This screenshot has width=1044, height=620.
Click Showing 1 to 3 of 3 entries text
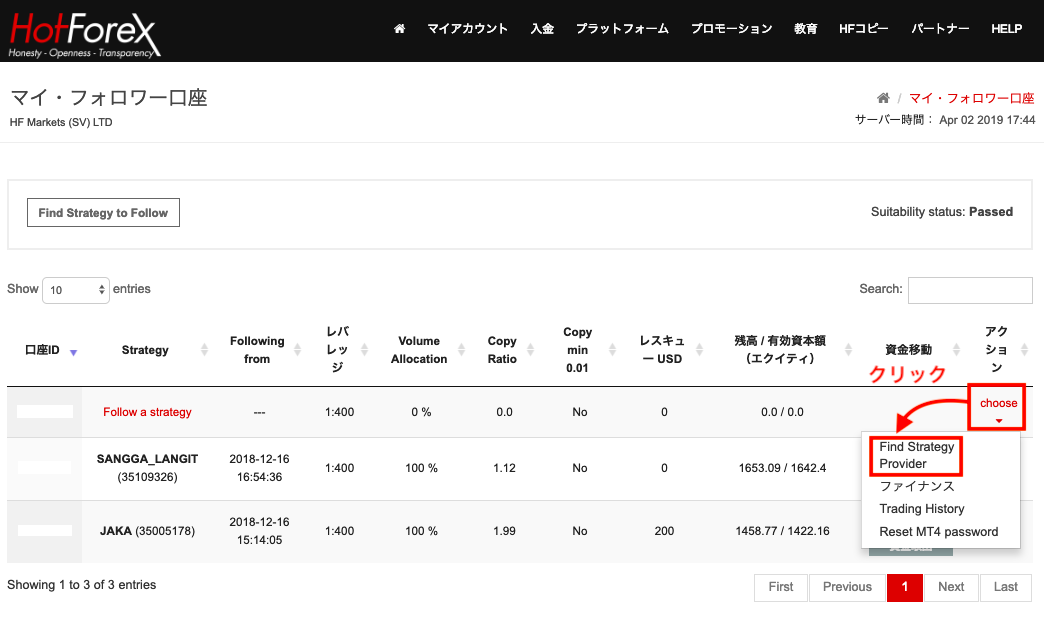click(x=81, y=585)
